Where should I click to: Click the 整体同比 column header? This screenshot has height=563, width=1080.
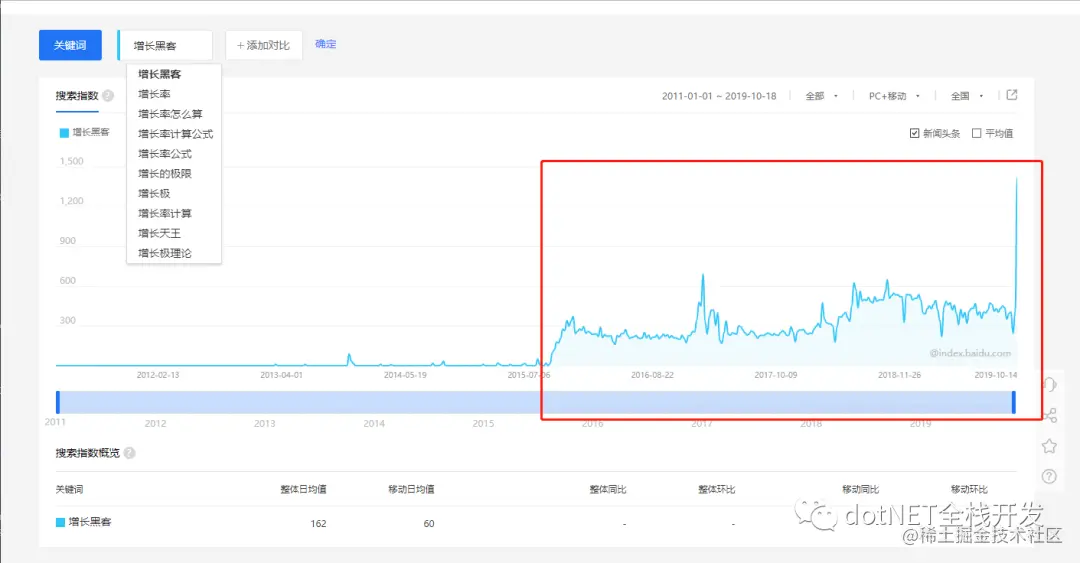pos(608,489)
